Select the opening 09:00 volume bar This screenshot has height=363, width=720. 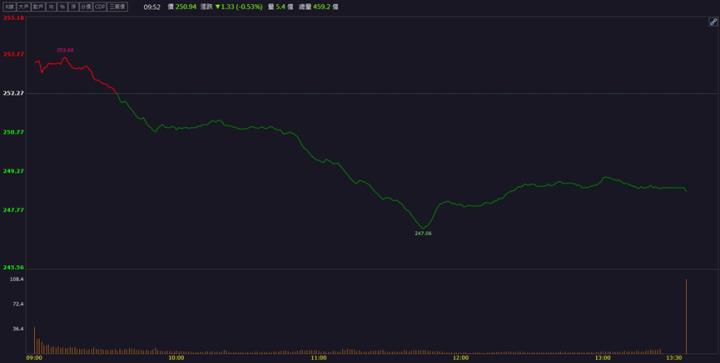tap(34, 340)
